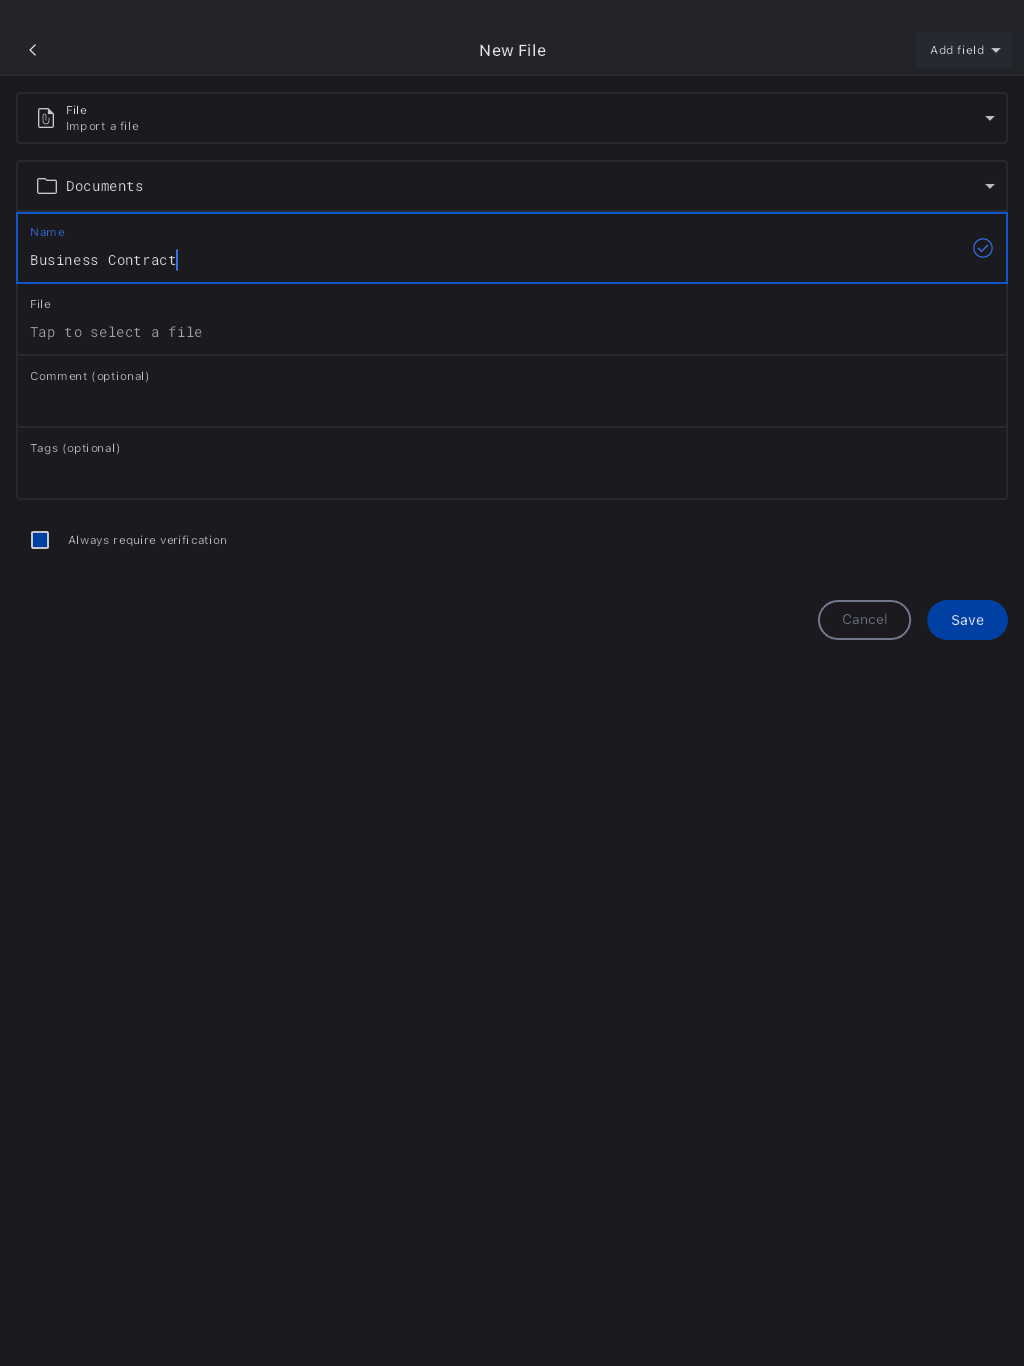This screenshot has width=1024, height=1366.
Task: Click the Always require verification label
Action: [147, 540]
